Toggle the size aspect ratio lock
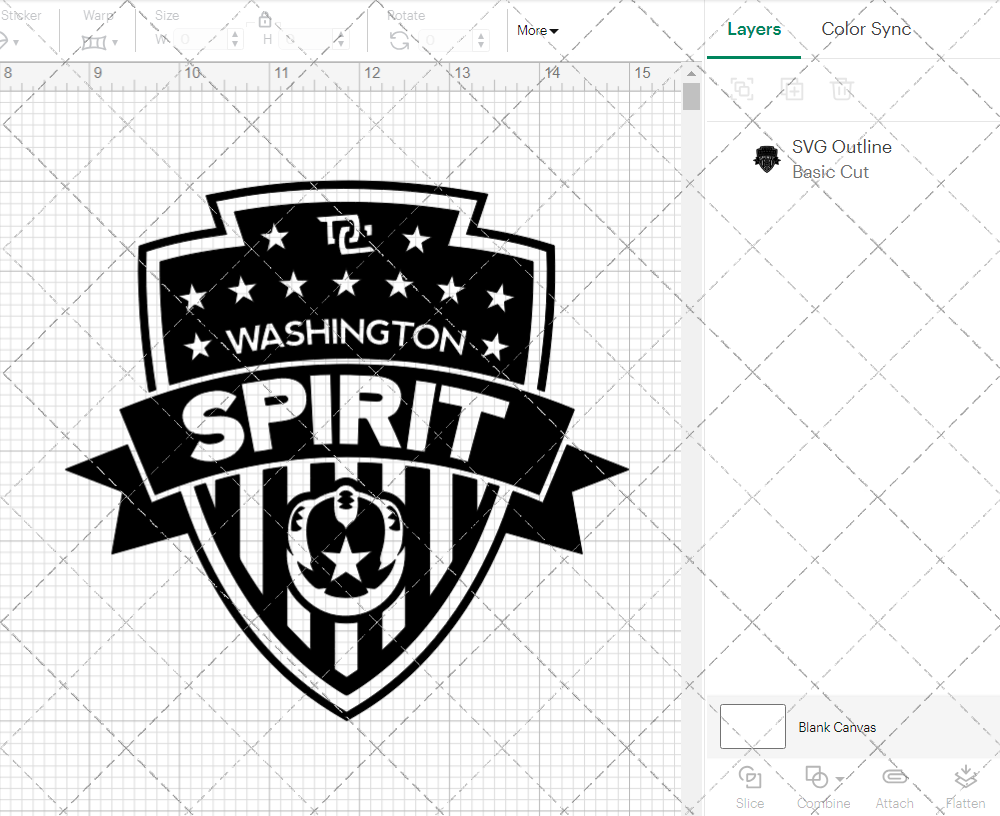Screen dimensions: 1000x816 tap(265, 19)
